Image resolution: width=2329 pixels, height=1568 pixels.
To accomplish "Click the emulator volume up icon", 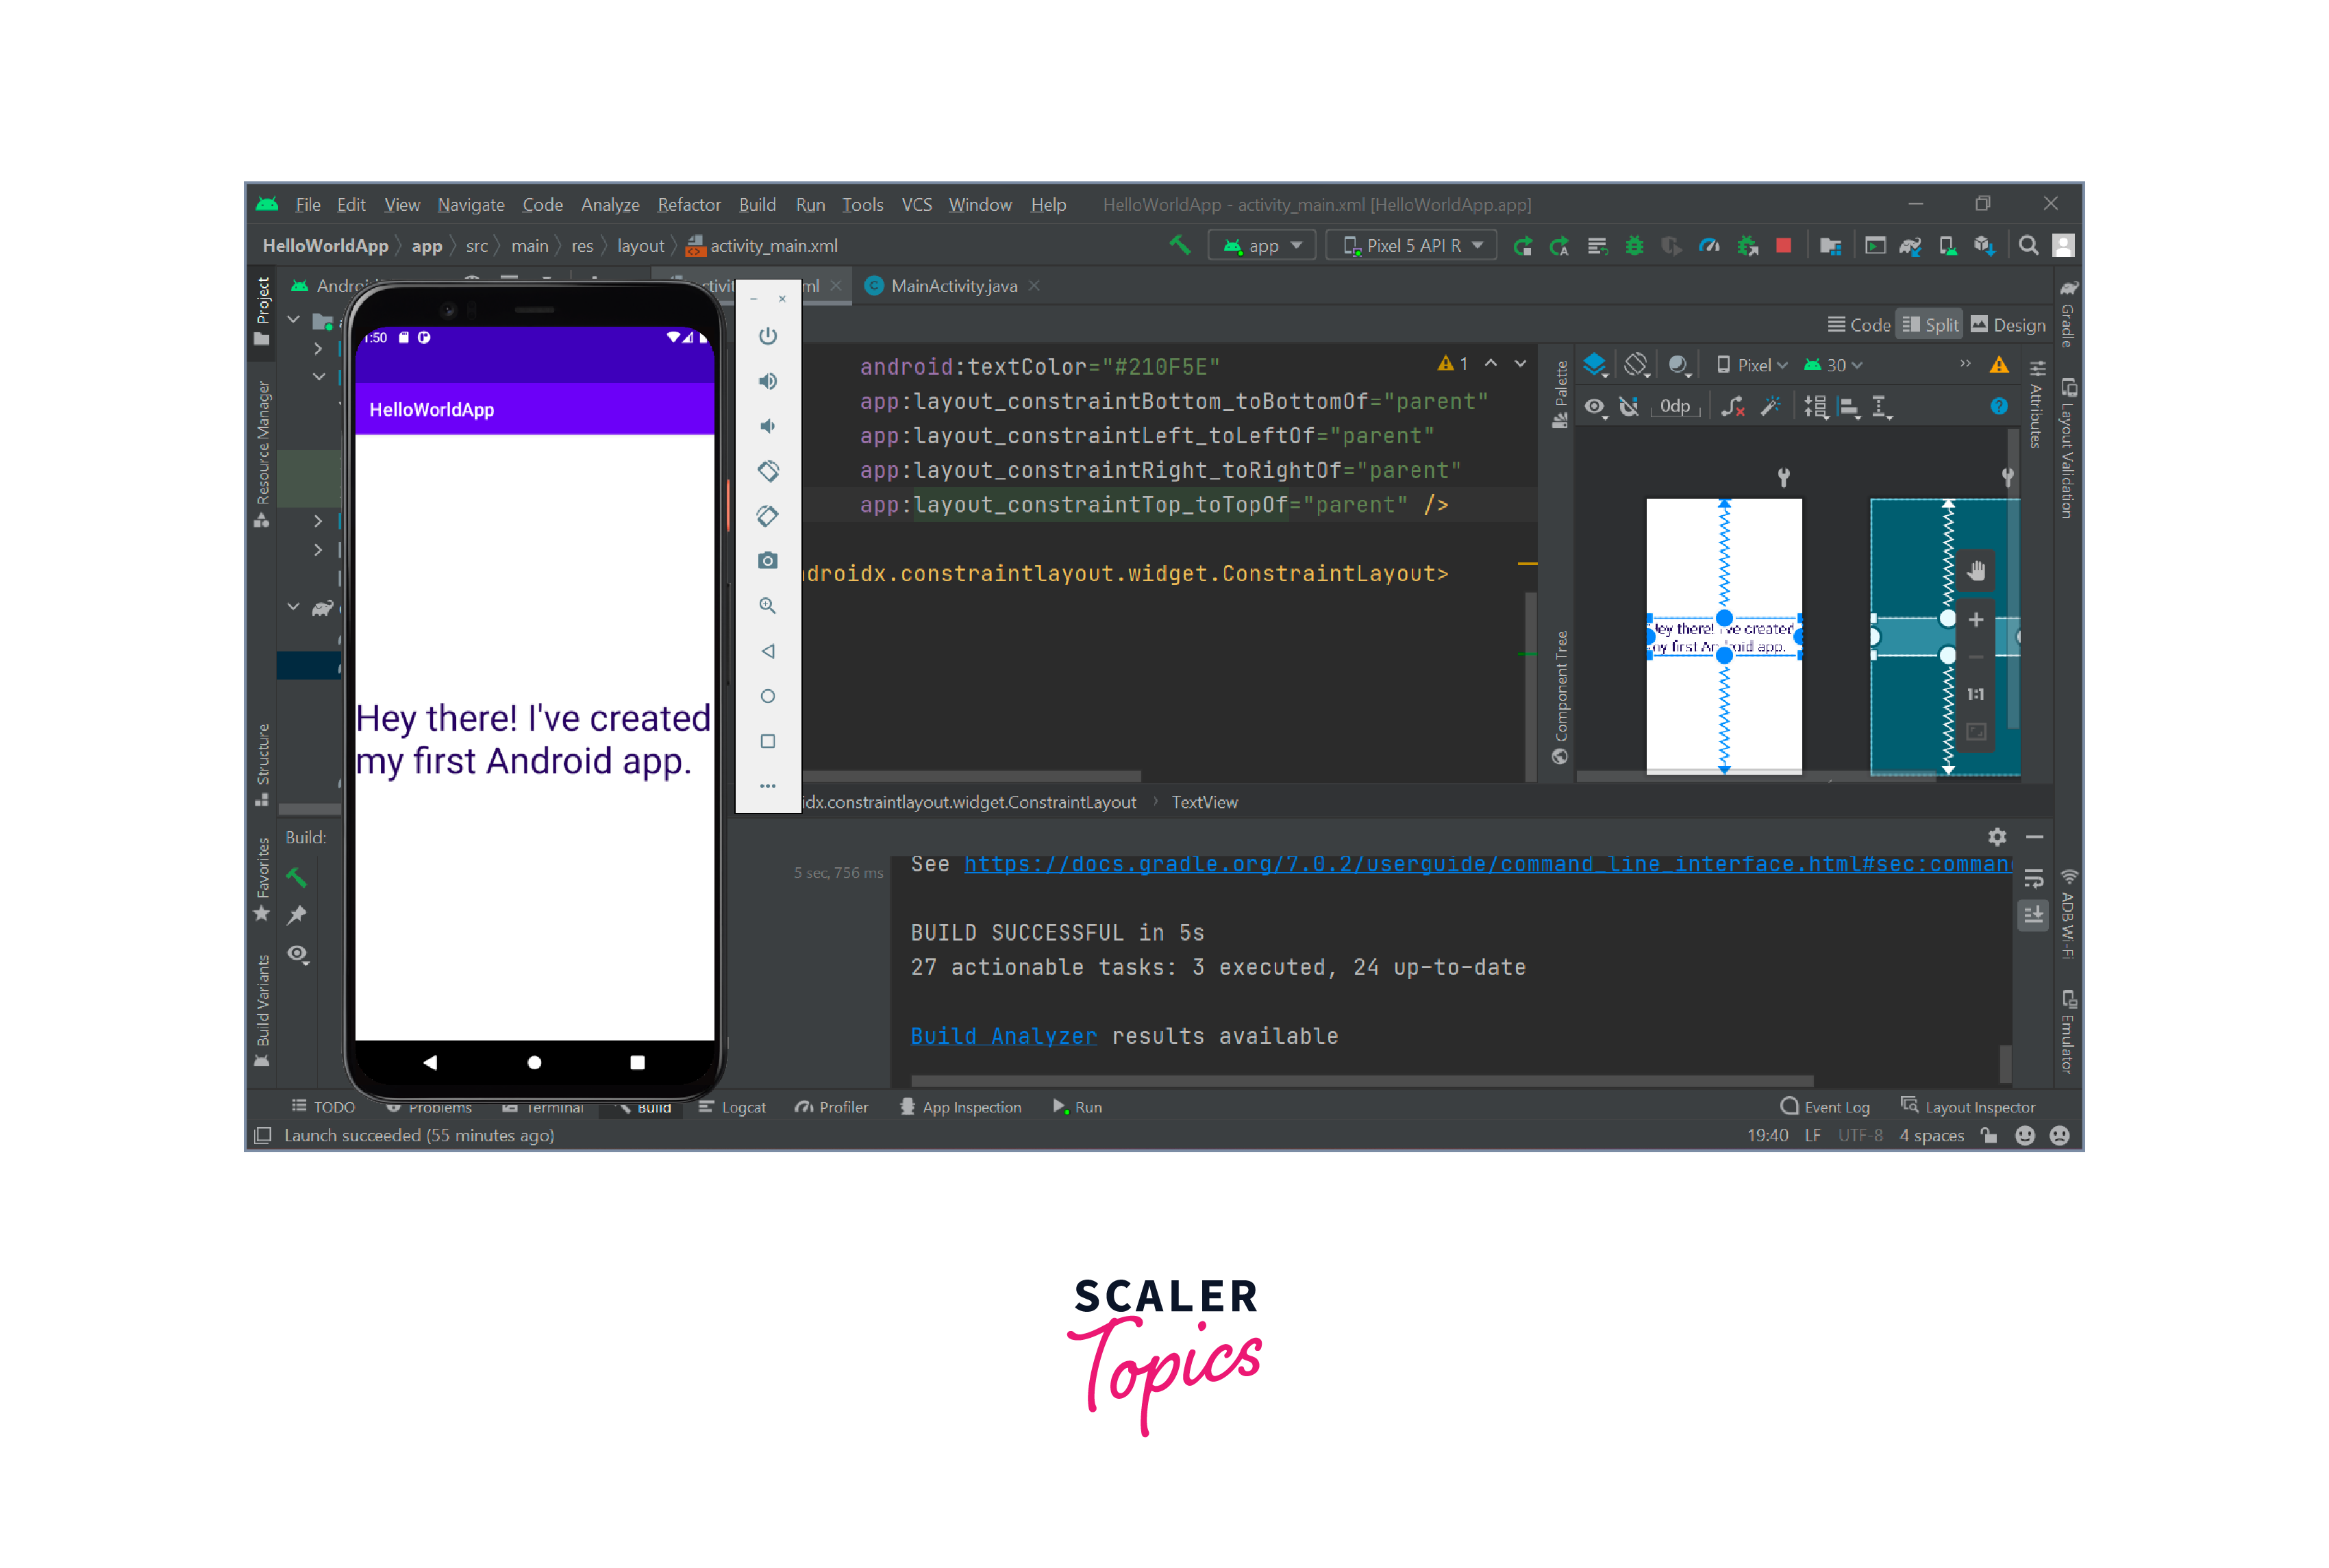I will [767, 381].
